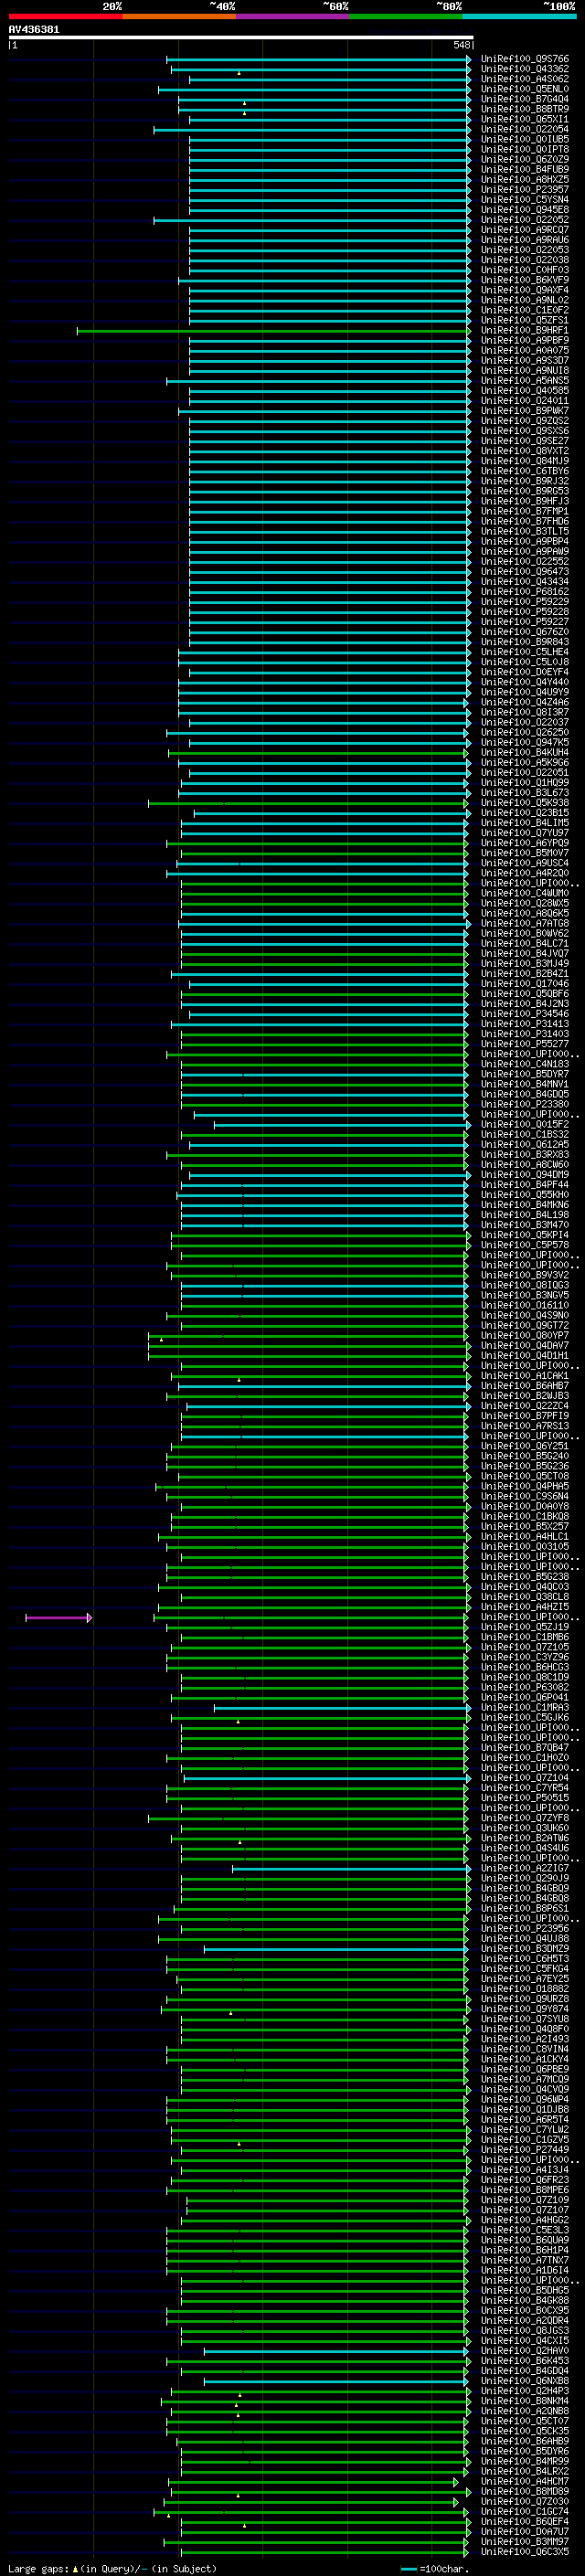Select the UniRef100_Q01PT8 label
The height and width of the screenshot is (2576, 585).
(525, 149)
